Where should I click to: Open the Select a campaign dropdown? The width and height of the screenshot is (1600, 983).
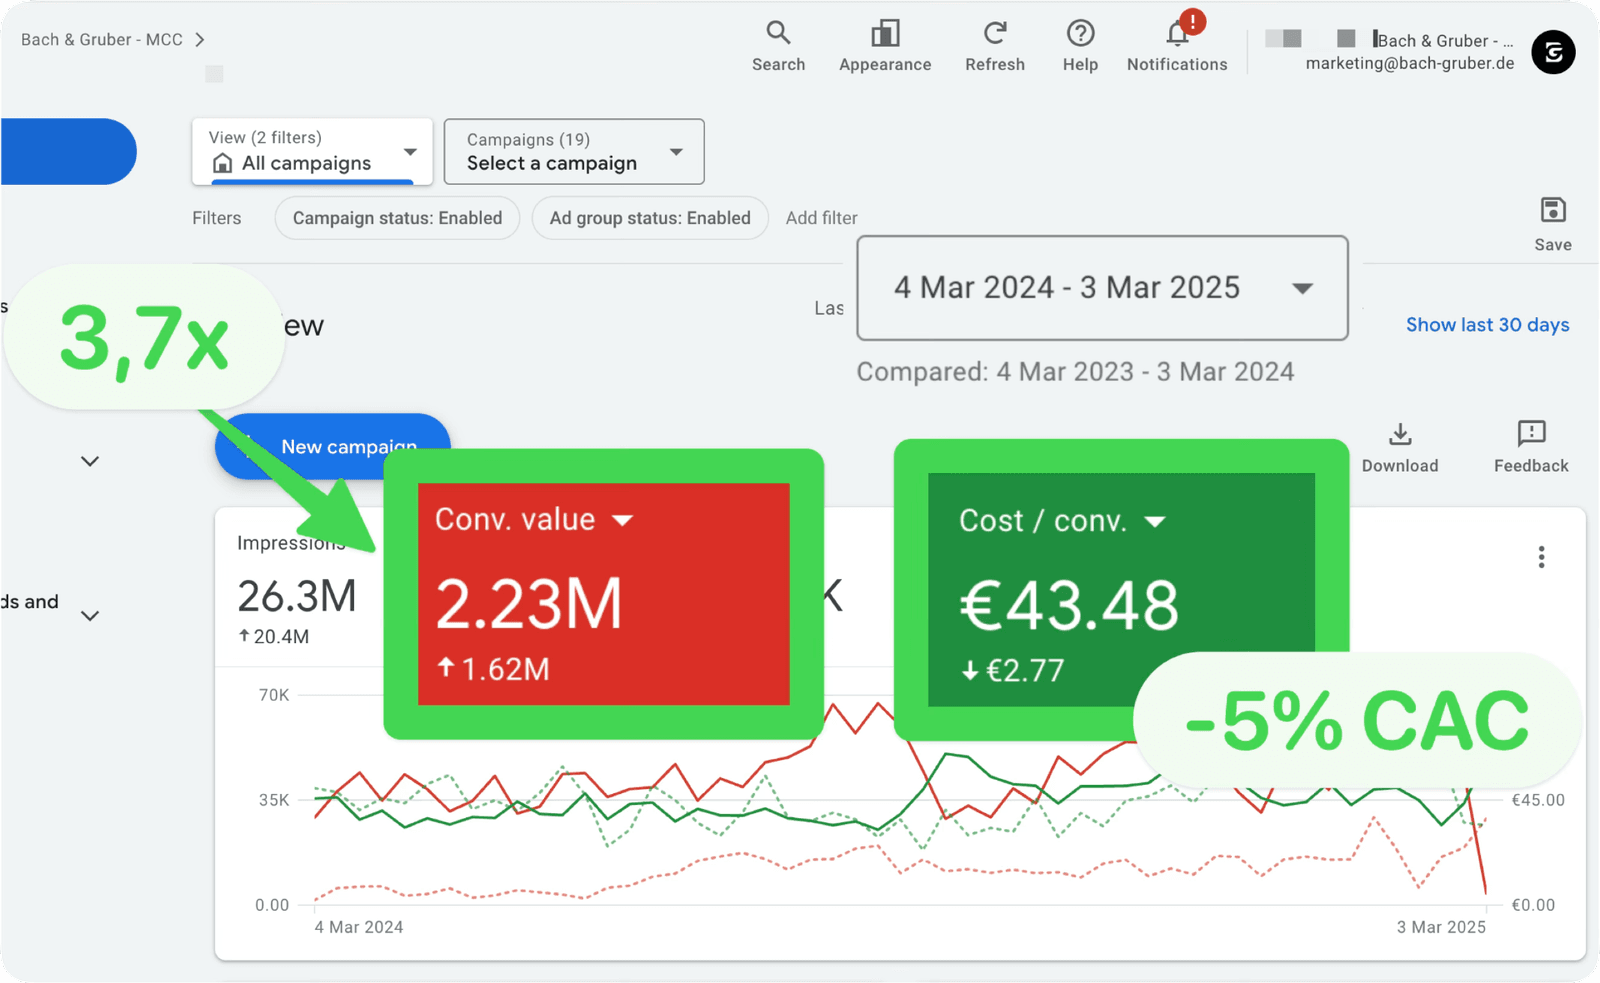pyautogui.click(x=574, y=152)
